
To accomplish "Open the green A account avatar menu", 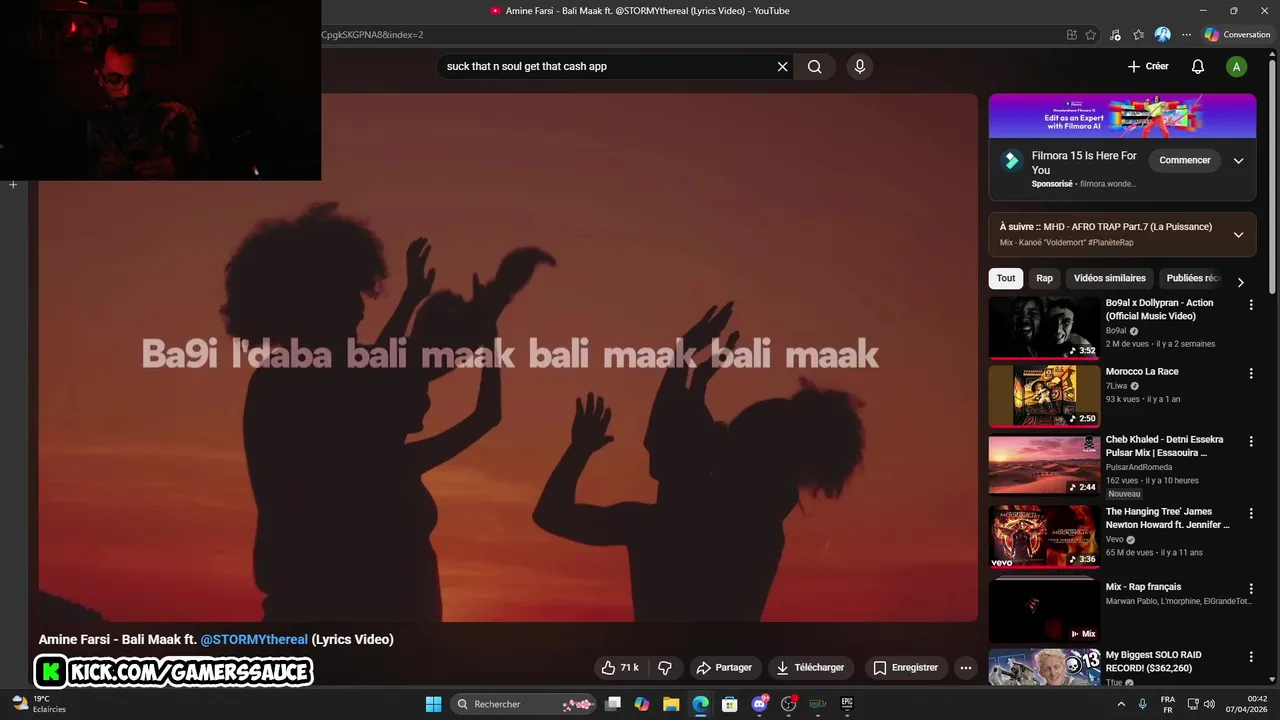I will click(1237, 67).
